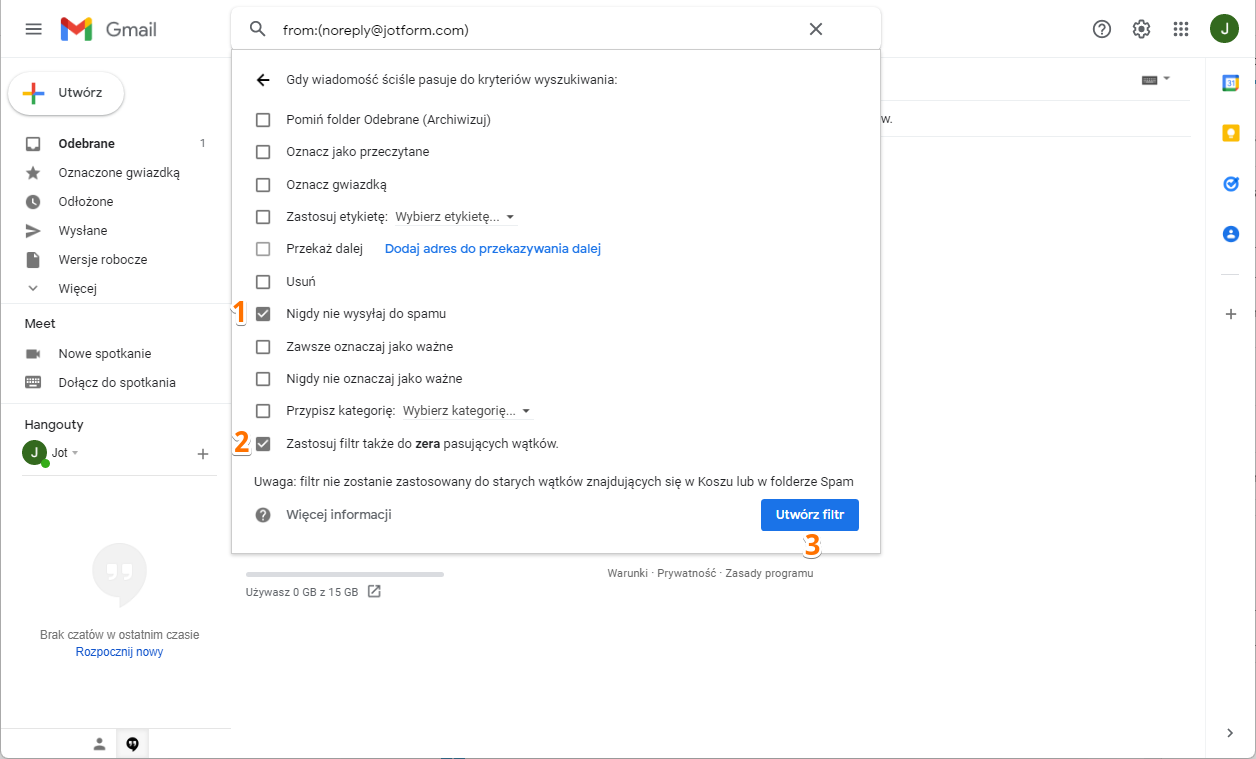
Task: Collapse the sidebar with the hamburger menu
Action: tap(33, 29)
